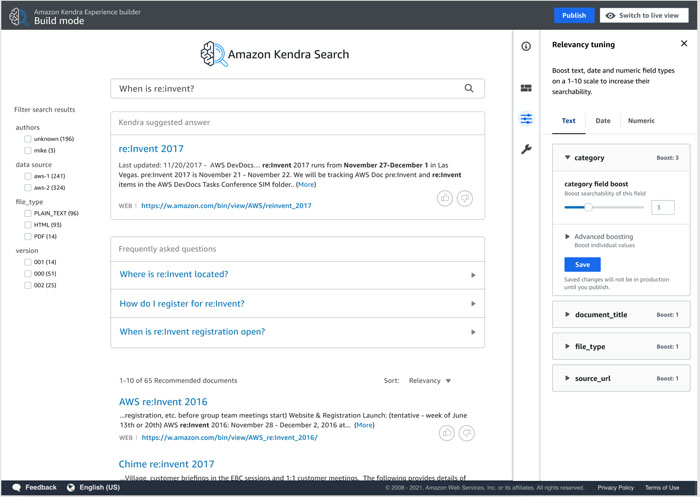Image resolution: width=700 pixels, height=497 pixels.
Task: Switch to the Text tab
Action: click(x=568, y=121)
